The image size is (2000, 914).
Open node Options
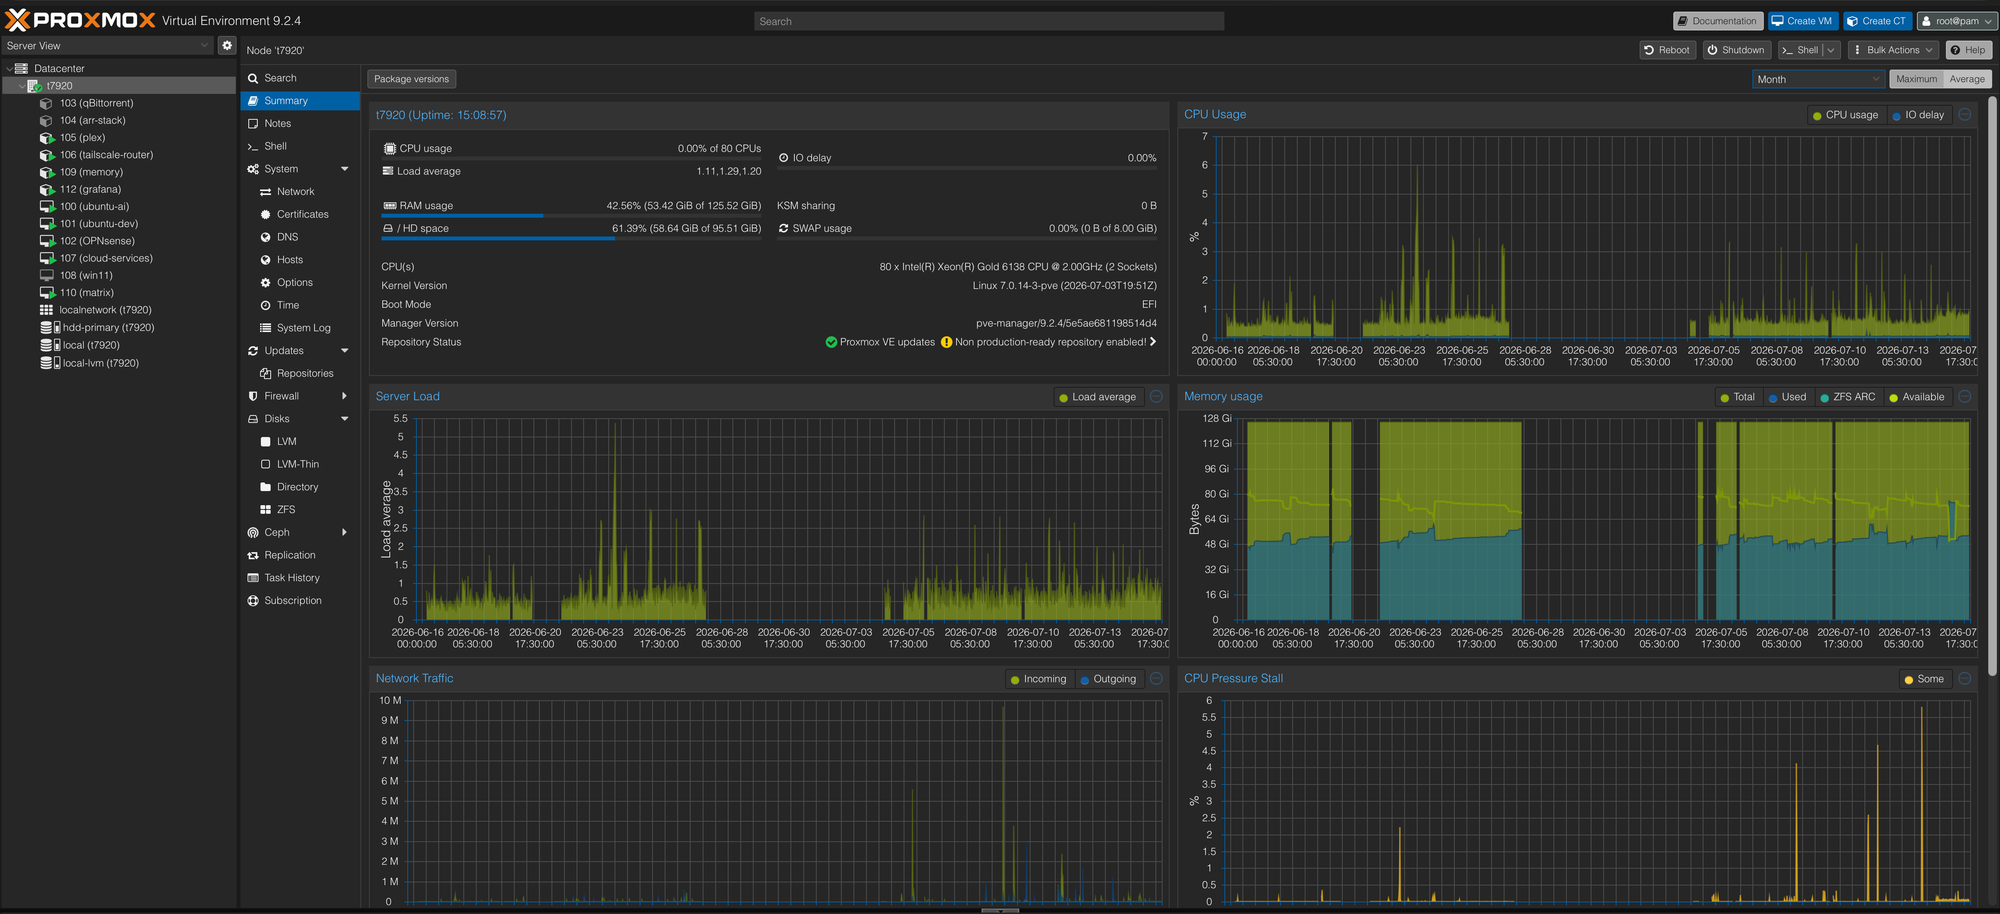(300, 283)
